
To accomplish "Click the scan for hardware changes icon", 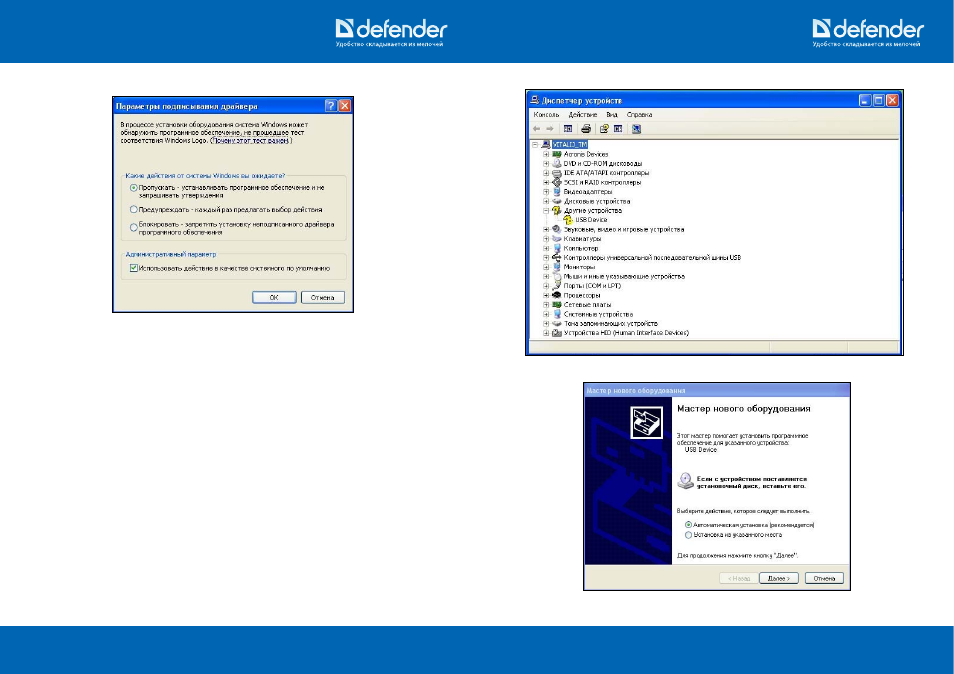I will click(x=636, y=129).
